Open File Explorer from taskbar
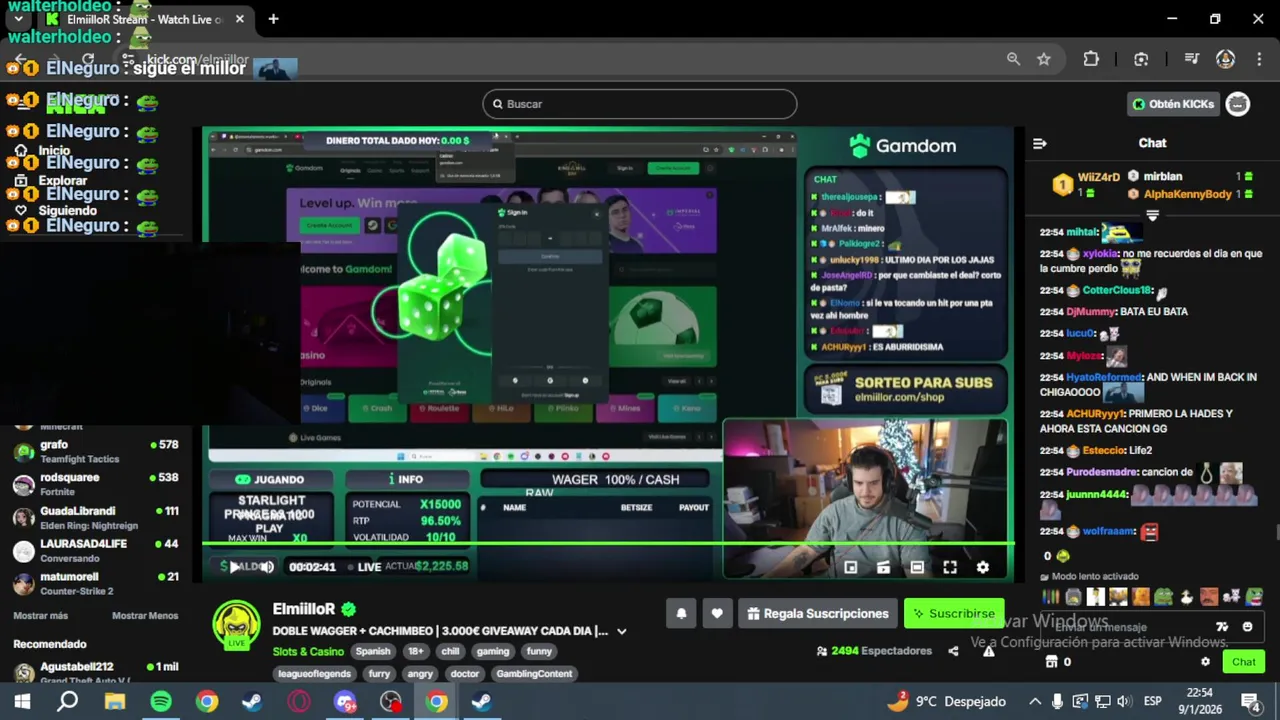The image size is (1280, 720). click(115, 702)
